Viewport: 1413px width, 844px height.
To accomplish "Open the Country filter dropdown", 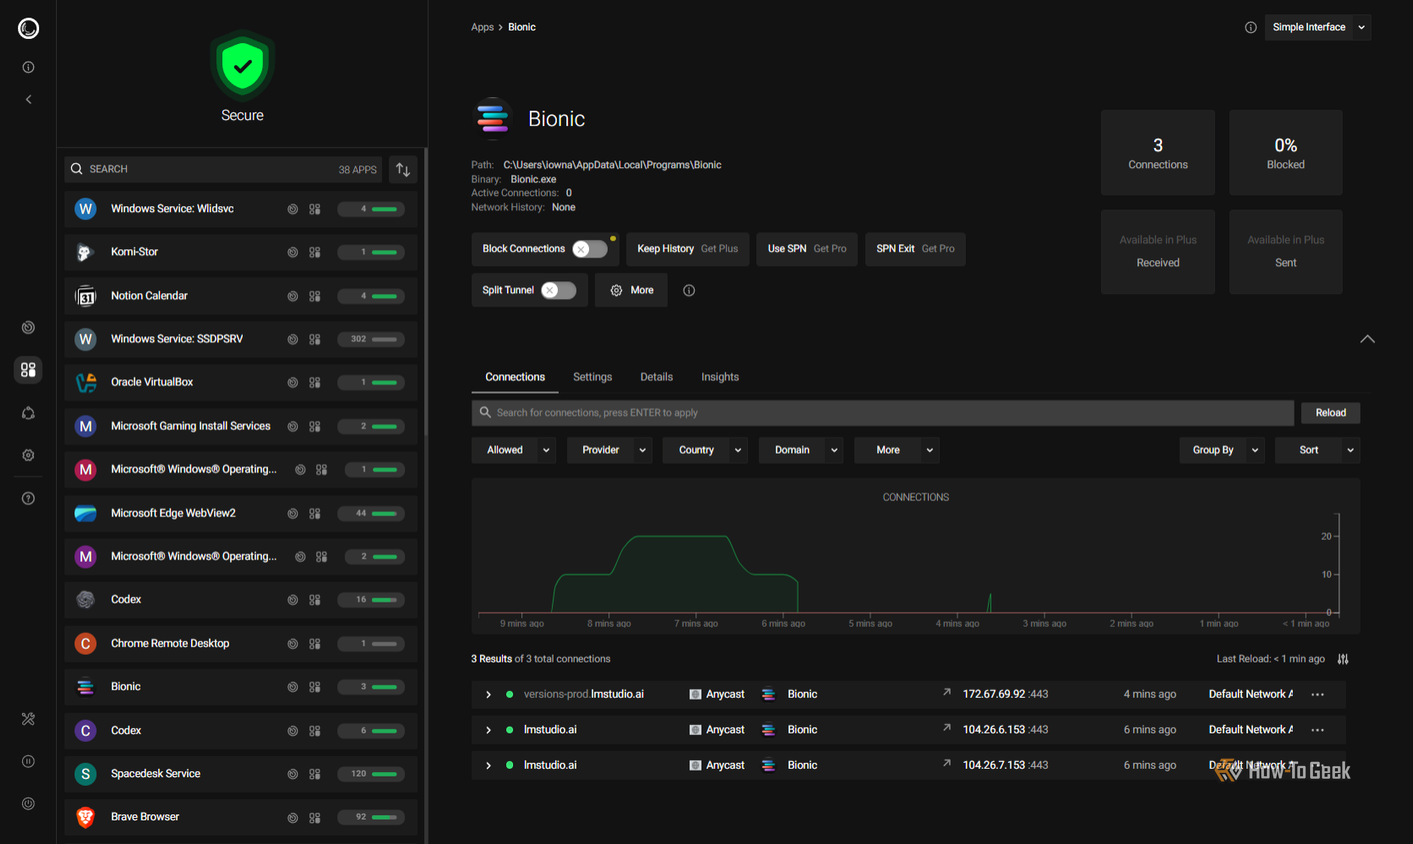I will pyautogui.click(x=706, y=450).
